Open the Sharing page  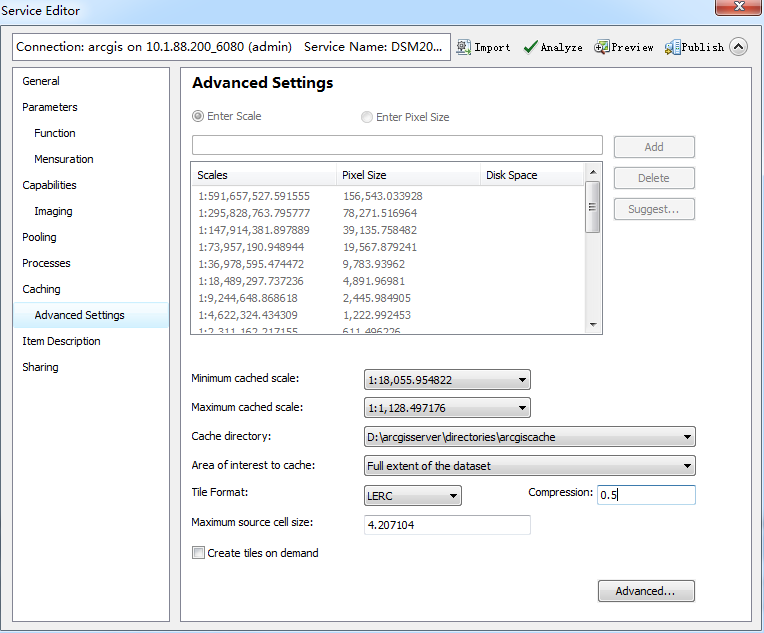pos(40,367)
